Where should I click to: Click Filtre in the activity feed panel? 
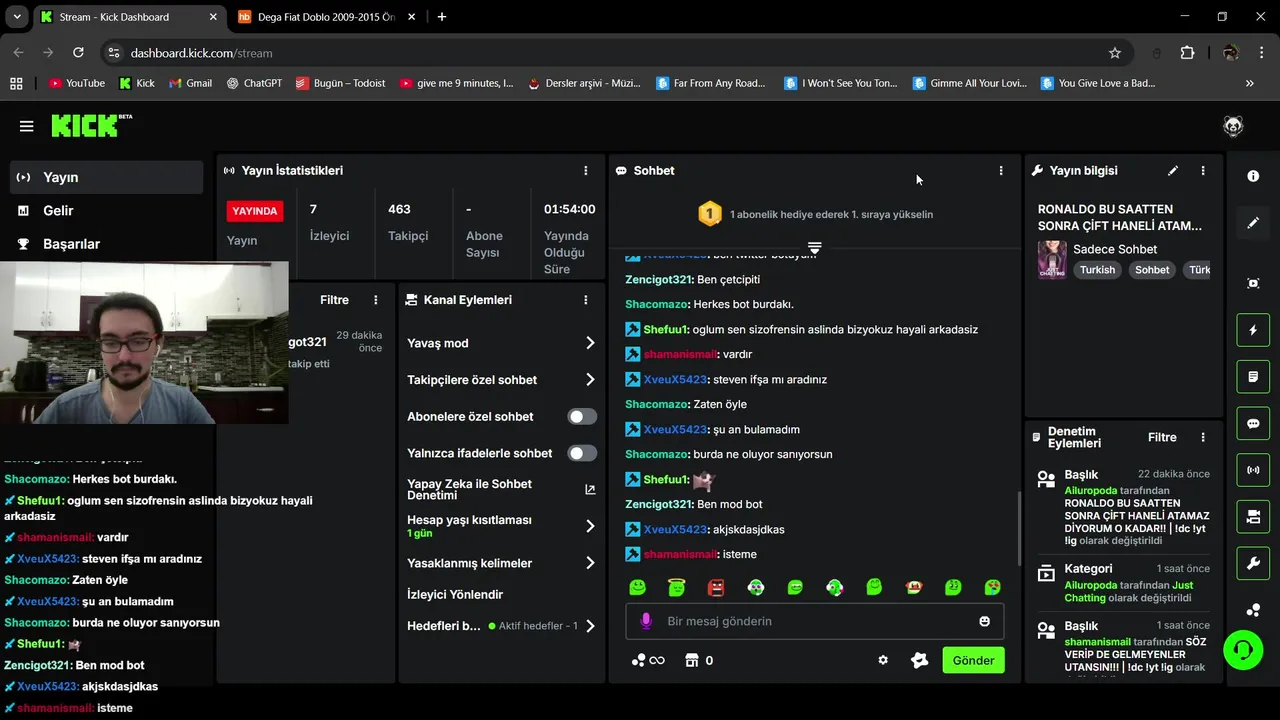pos(334,300)
